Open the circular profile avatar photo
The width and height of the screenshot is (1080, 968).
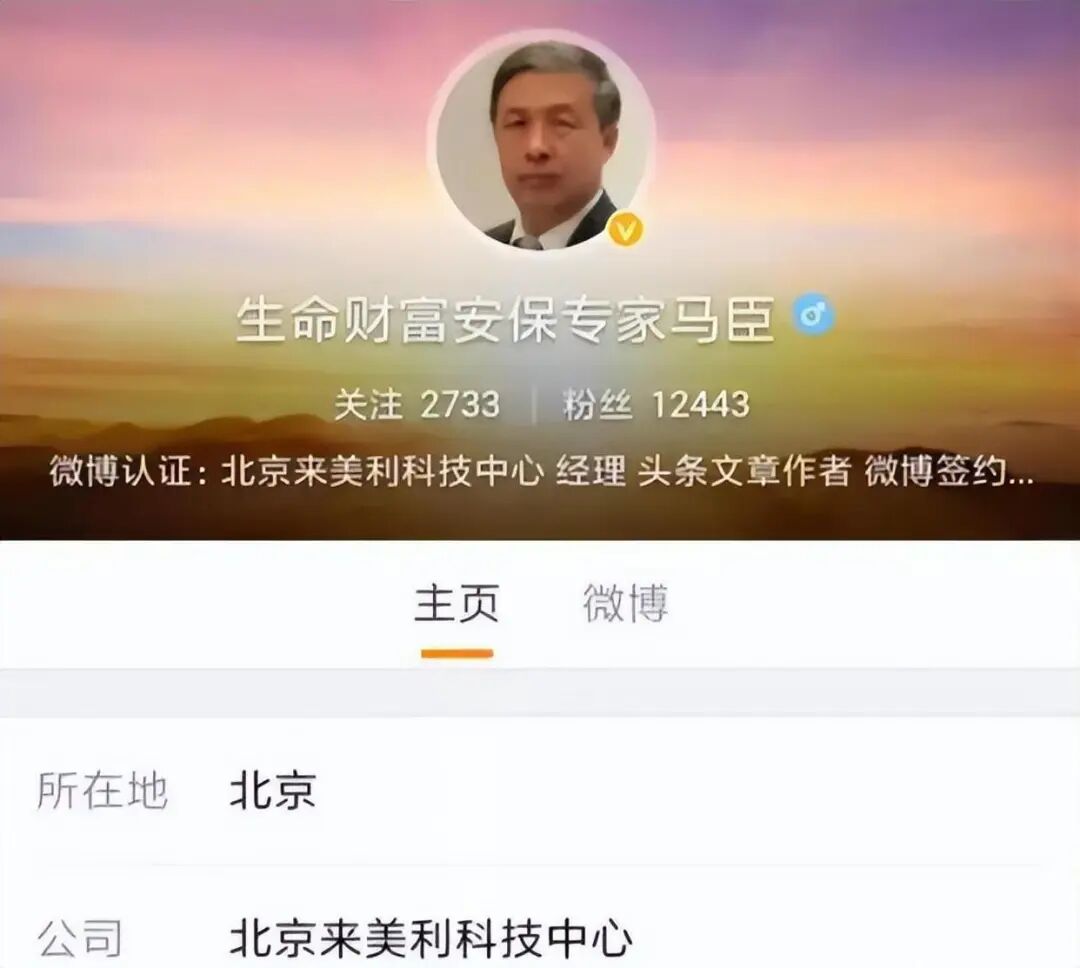pyautogui.click(x=541, y=141)
